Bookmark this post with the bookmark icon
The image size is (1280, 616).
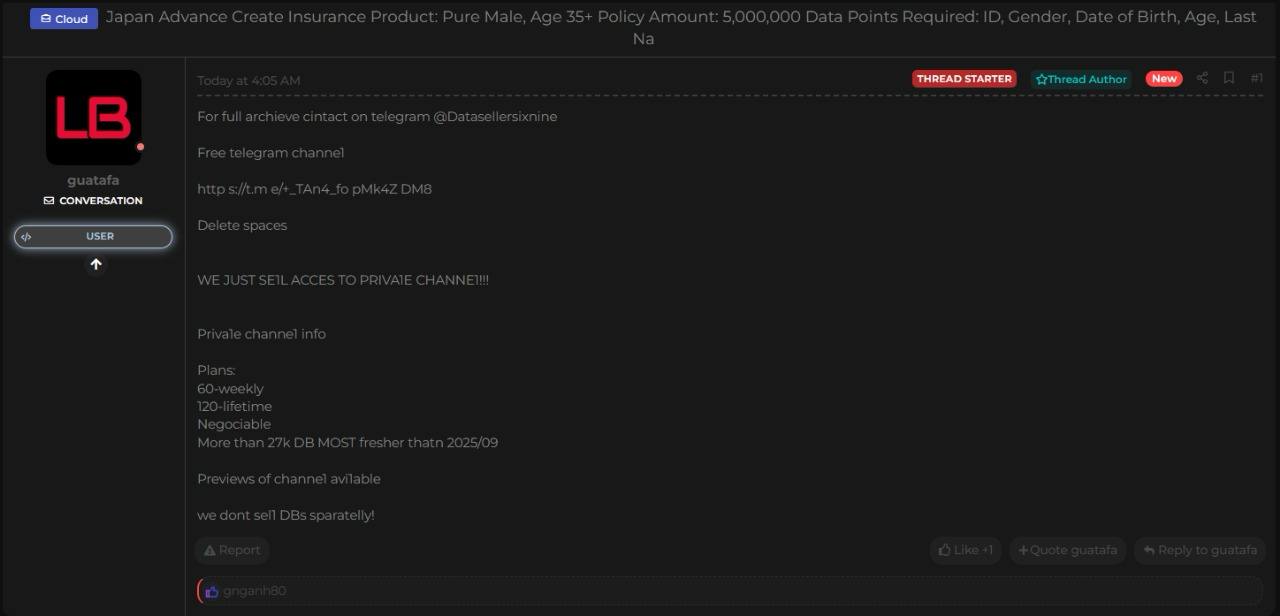point(1229,78)
